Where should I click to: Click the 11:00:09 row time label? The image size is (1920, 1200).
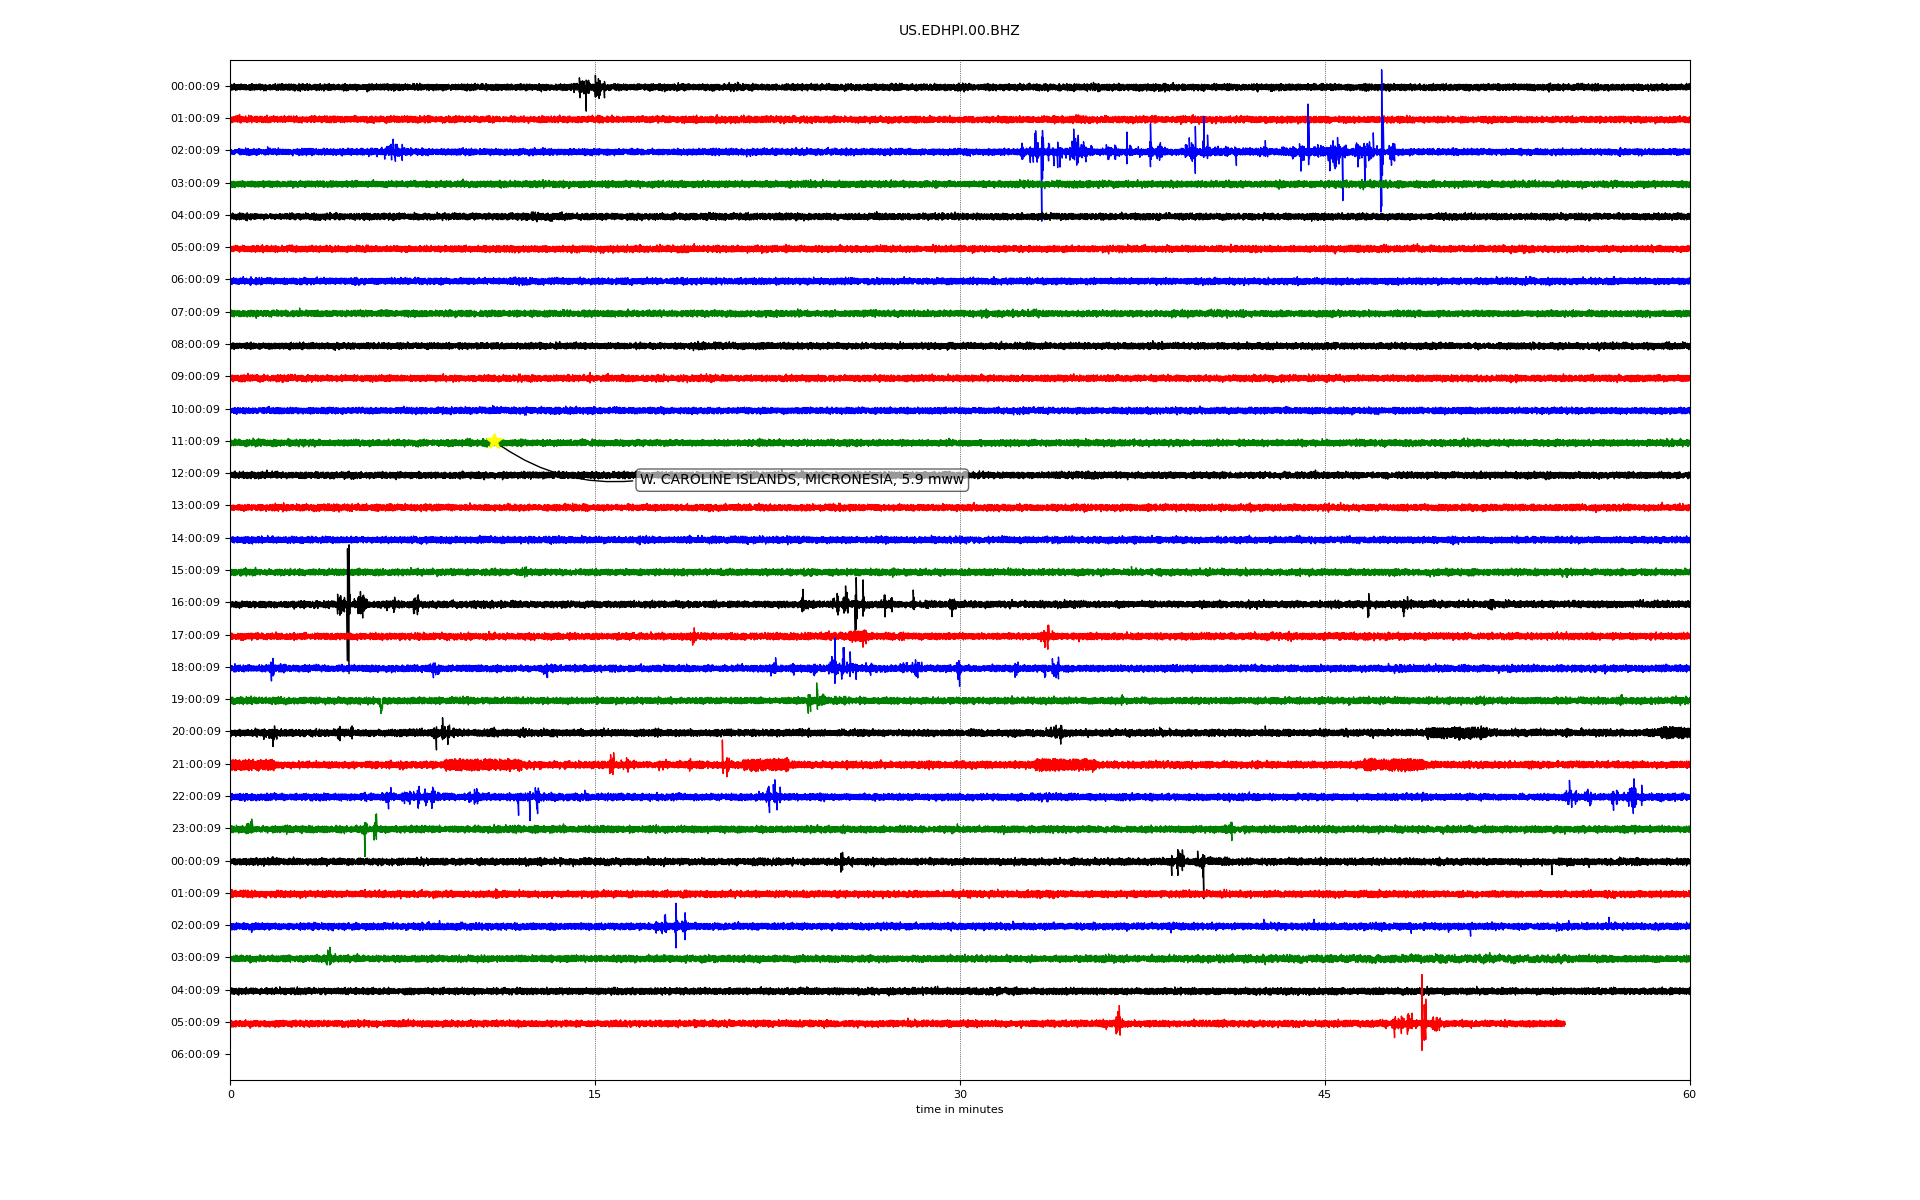195,442
